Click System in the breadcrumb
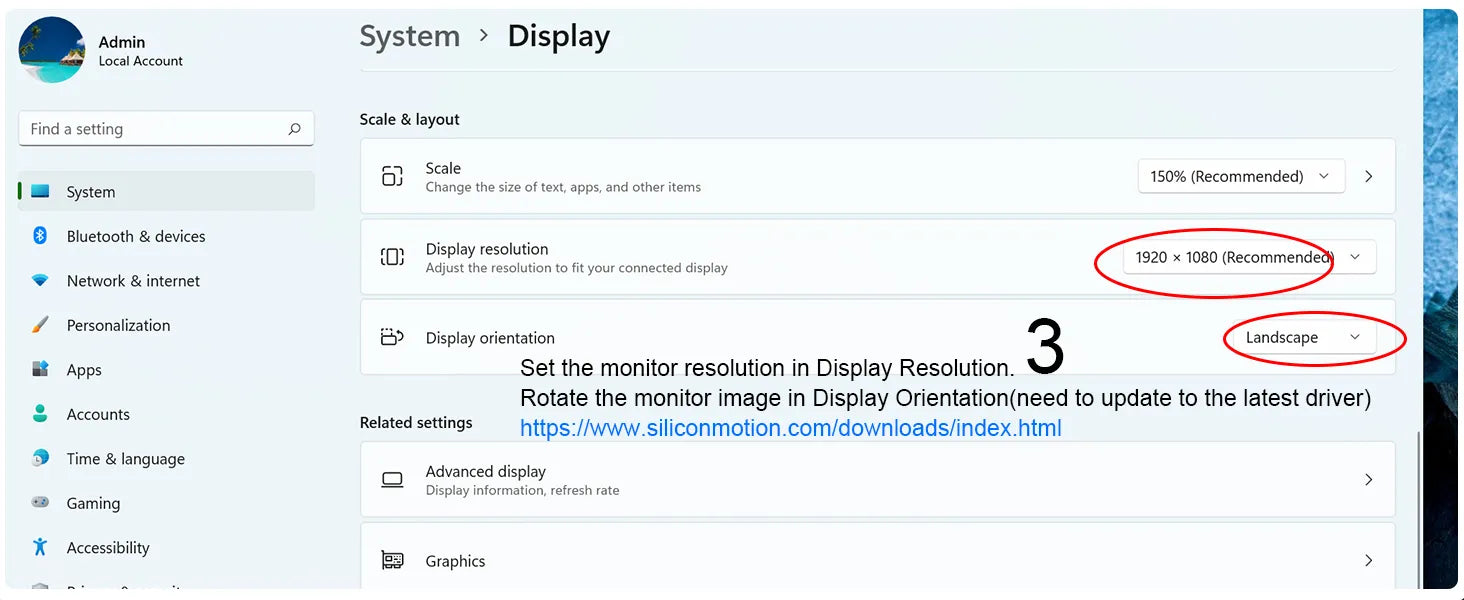1464x600 pixels. (409, 36)
